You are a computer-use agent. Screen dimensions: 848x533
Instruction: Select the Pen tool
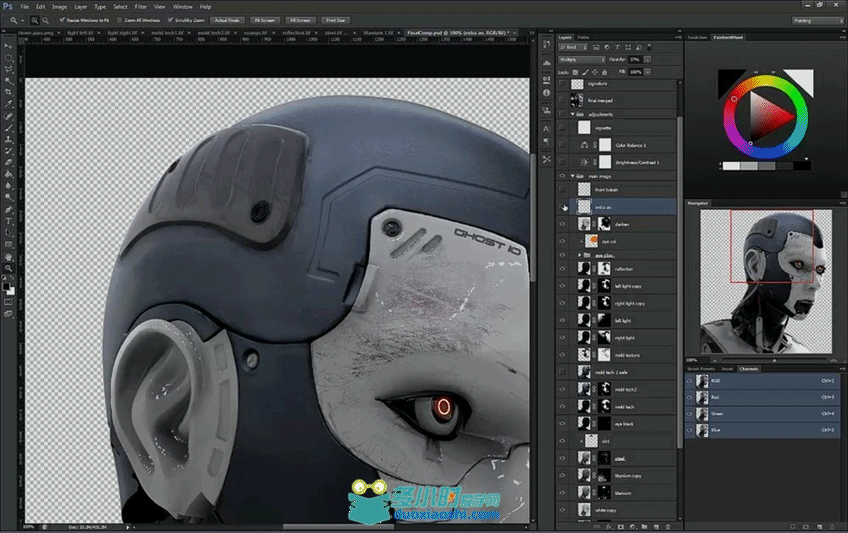tap(8, 210)
